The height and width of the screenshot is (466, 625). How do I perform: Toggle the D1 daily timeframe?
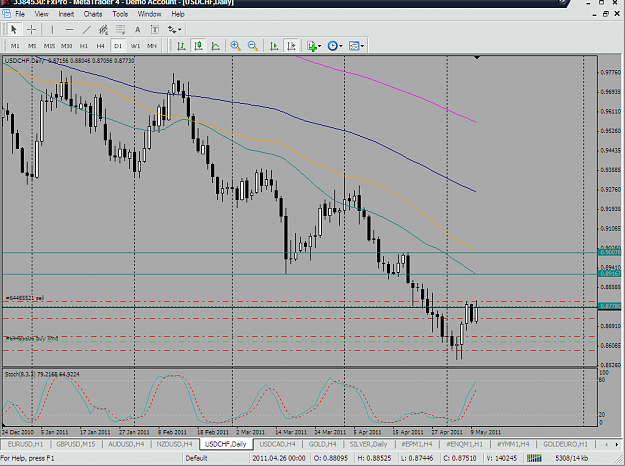[x=118, y=46]
